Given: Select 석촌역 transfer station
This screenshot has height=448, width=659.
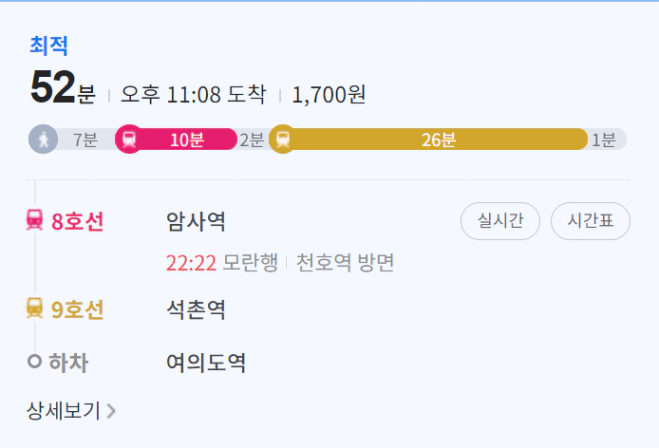Looking at the screenshot, I should click(x=196, y=310).
